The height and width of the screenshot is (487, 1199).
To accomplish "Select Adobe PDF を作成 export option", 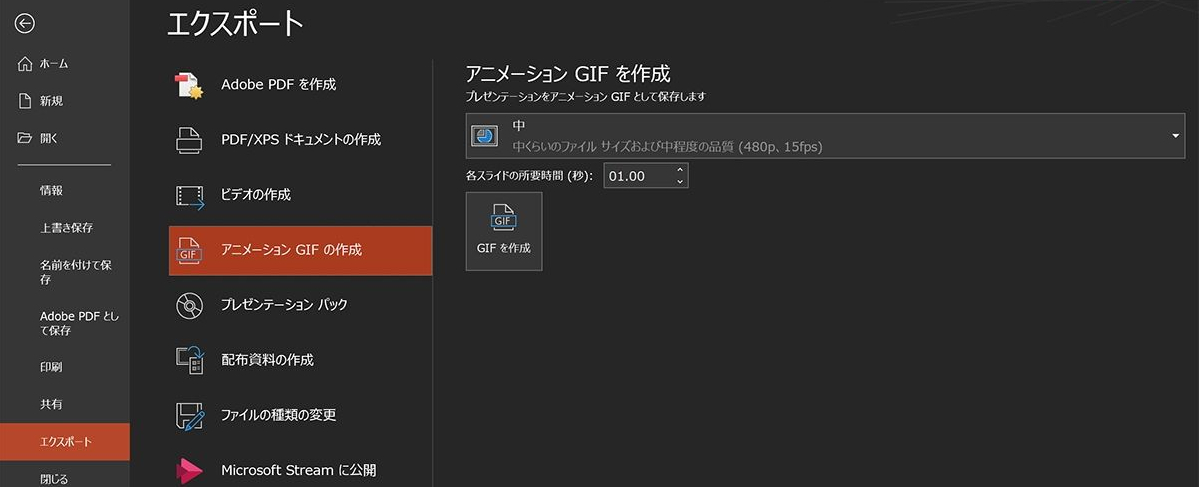I will 301,86.
